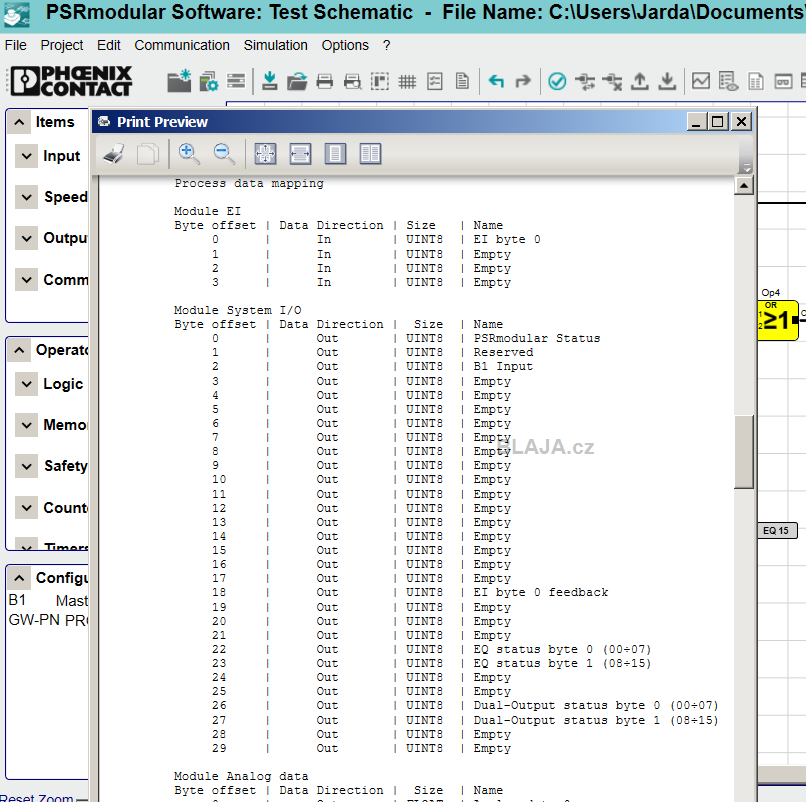This screenshot has height=802, width=806.
Task: Select the yellow OR block Op4
Action: [x=778, y=320]
